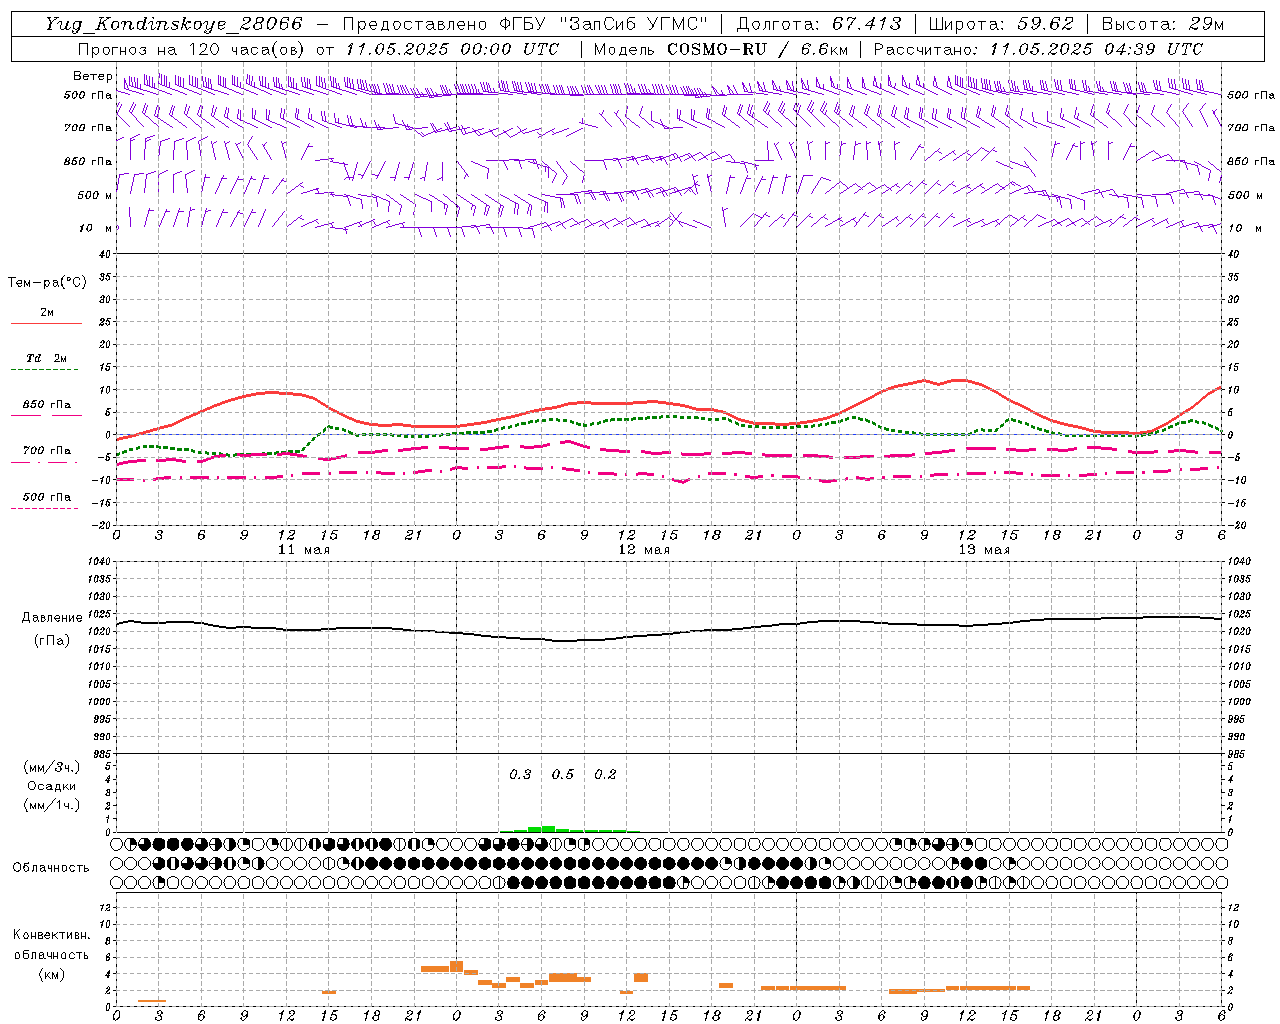The height and width of the screenshot is (1024, 1280).
Task: Click the 700 гПа temperature legend entry
Action: pos(47,451)
